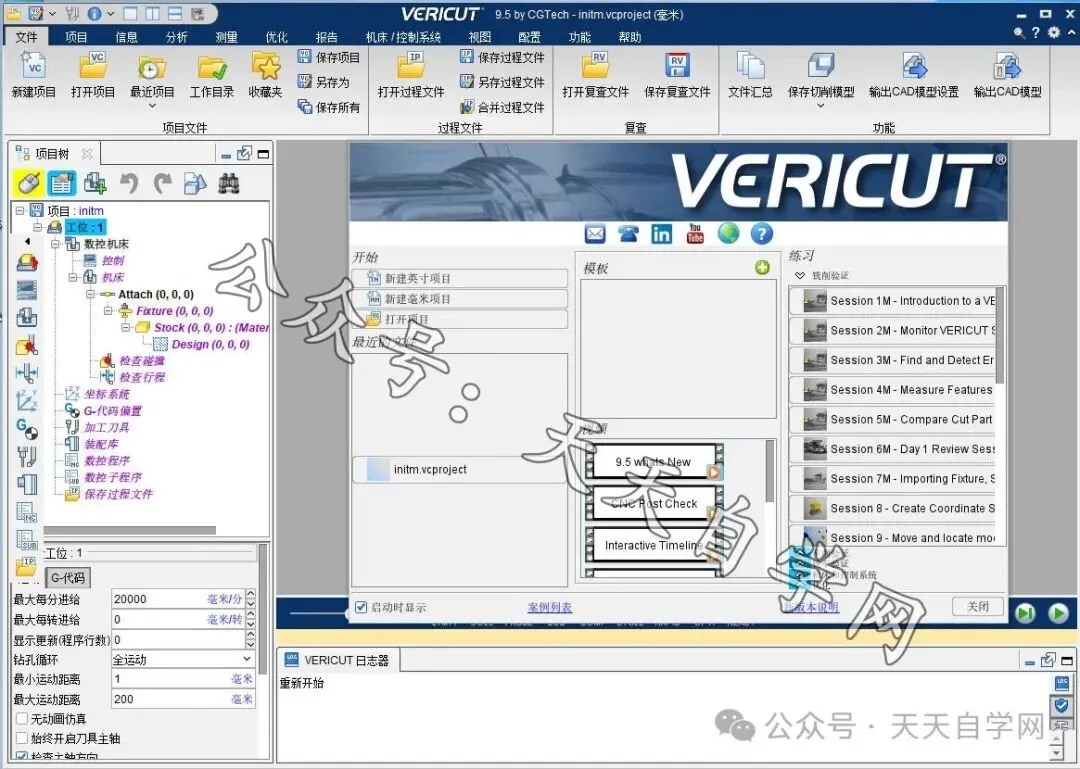Click 保存复查文件 icon

[x=677, y=66]
